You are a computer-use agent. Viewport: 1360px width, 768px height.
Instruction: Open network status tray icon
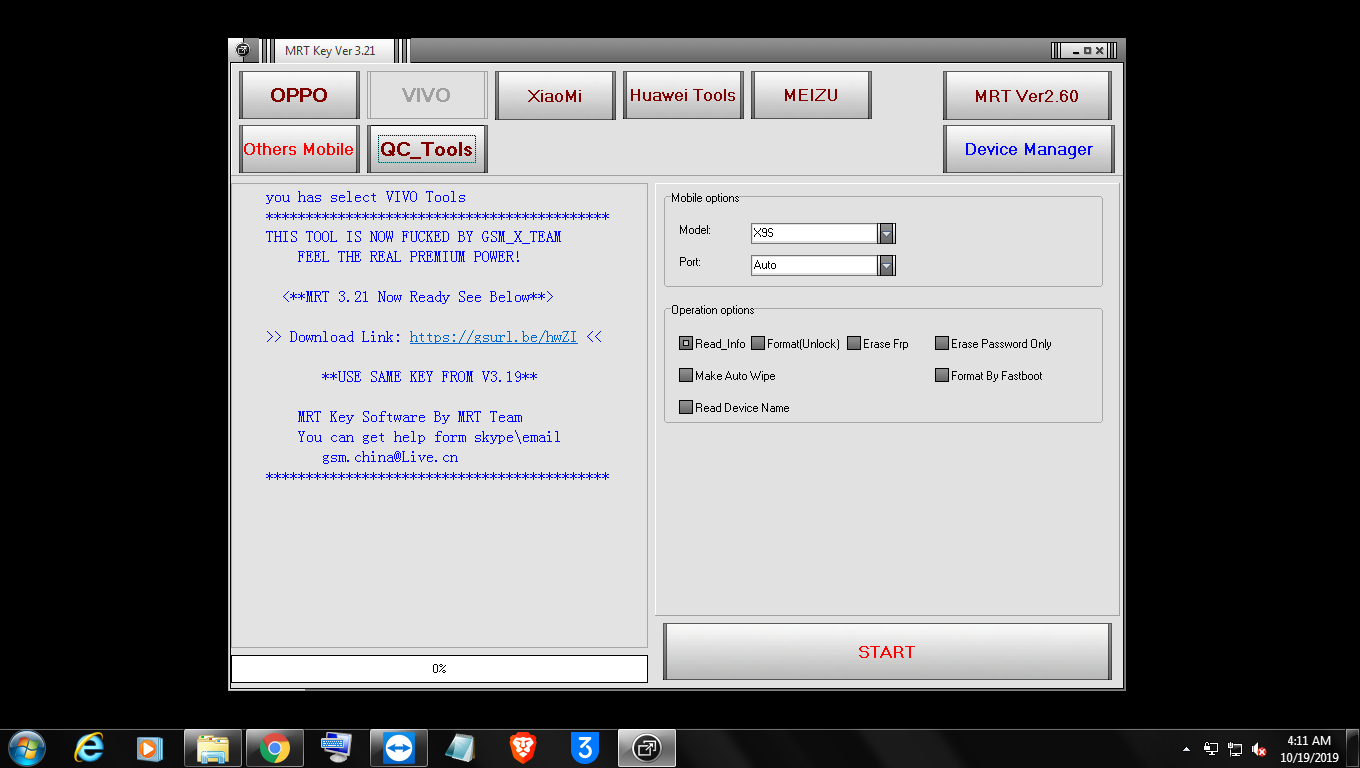point(1235,749)
